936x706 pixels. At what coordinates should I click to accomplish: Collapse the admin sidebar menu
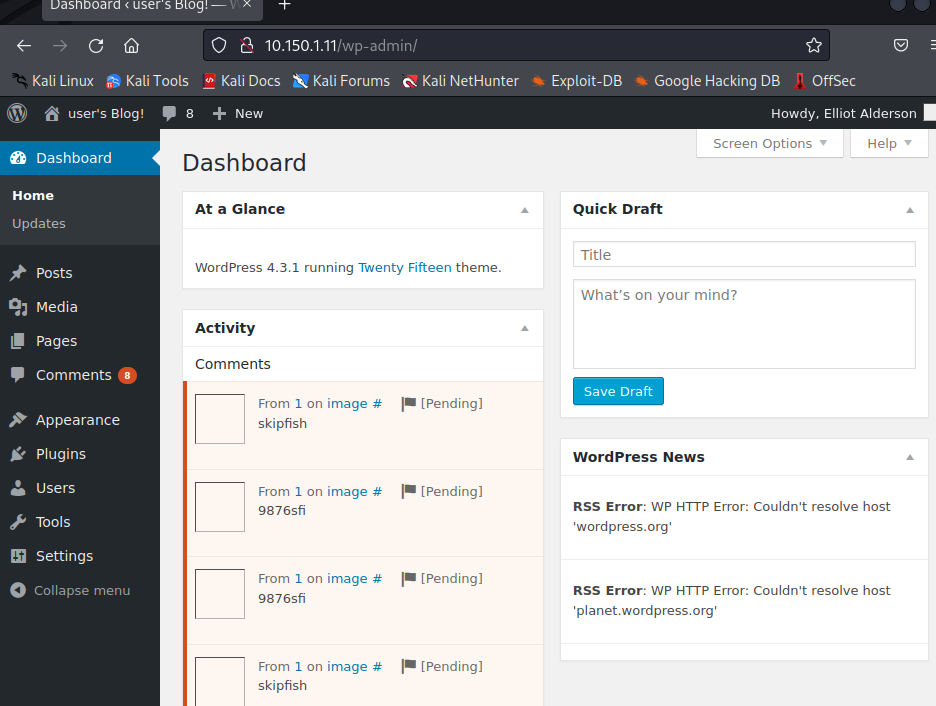point(70,591)
